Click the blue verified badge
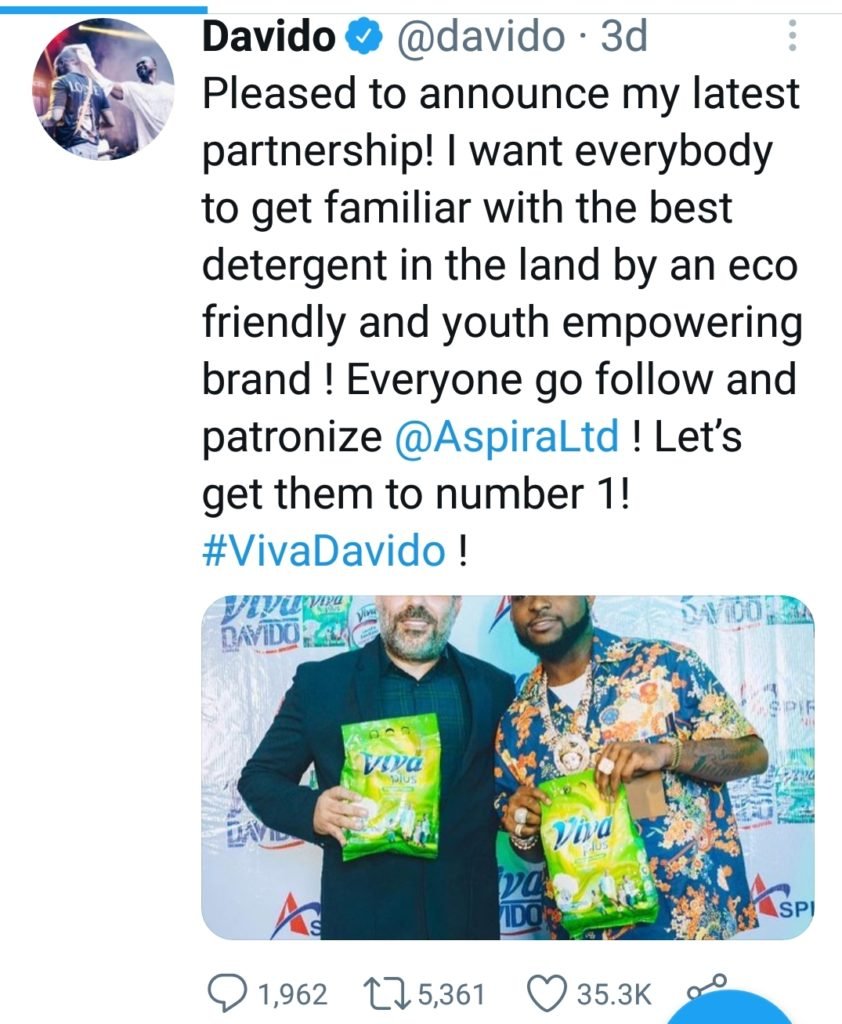The width and height of the screenshot is (842, 1024). click(x=367, y=37)
